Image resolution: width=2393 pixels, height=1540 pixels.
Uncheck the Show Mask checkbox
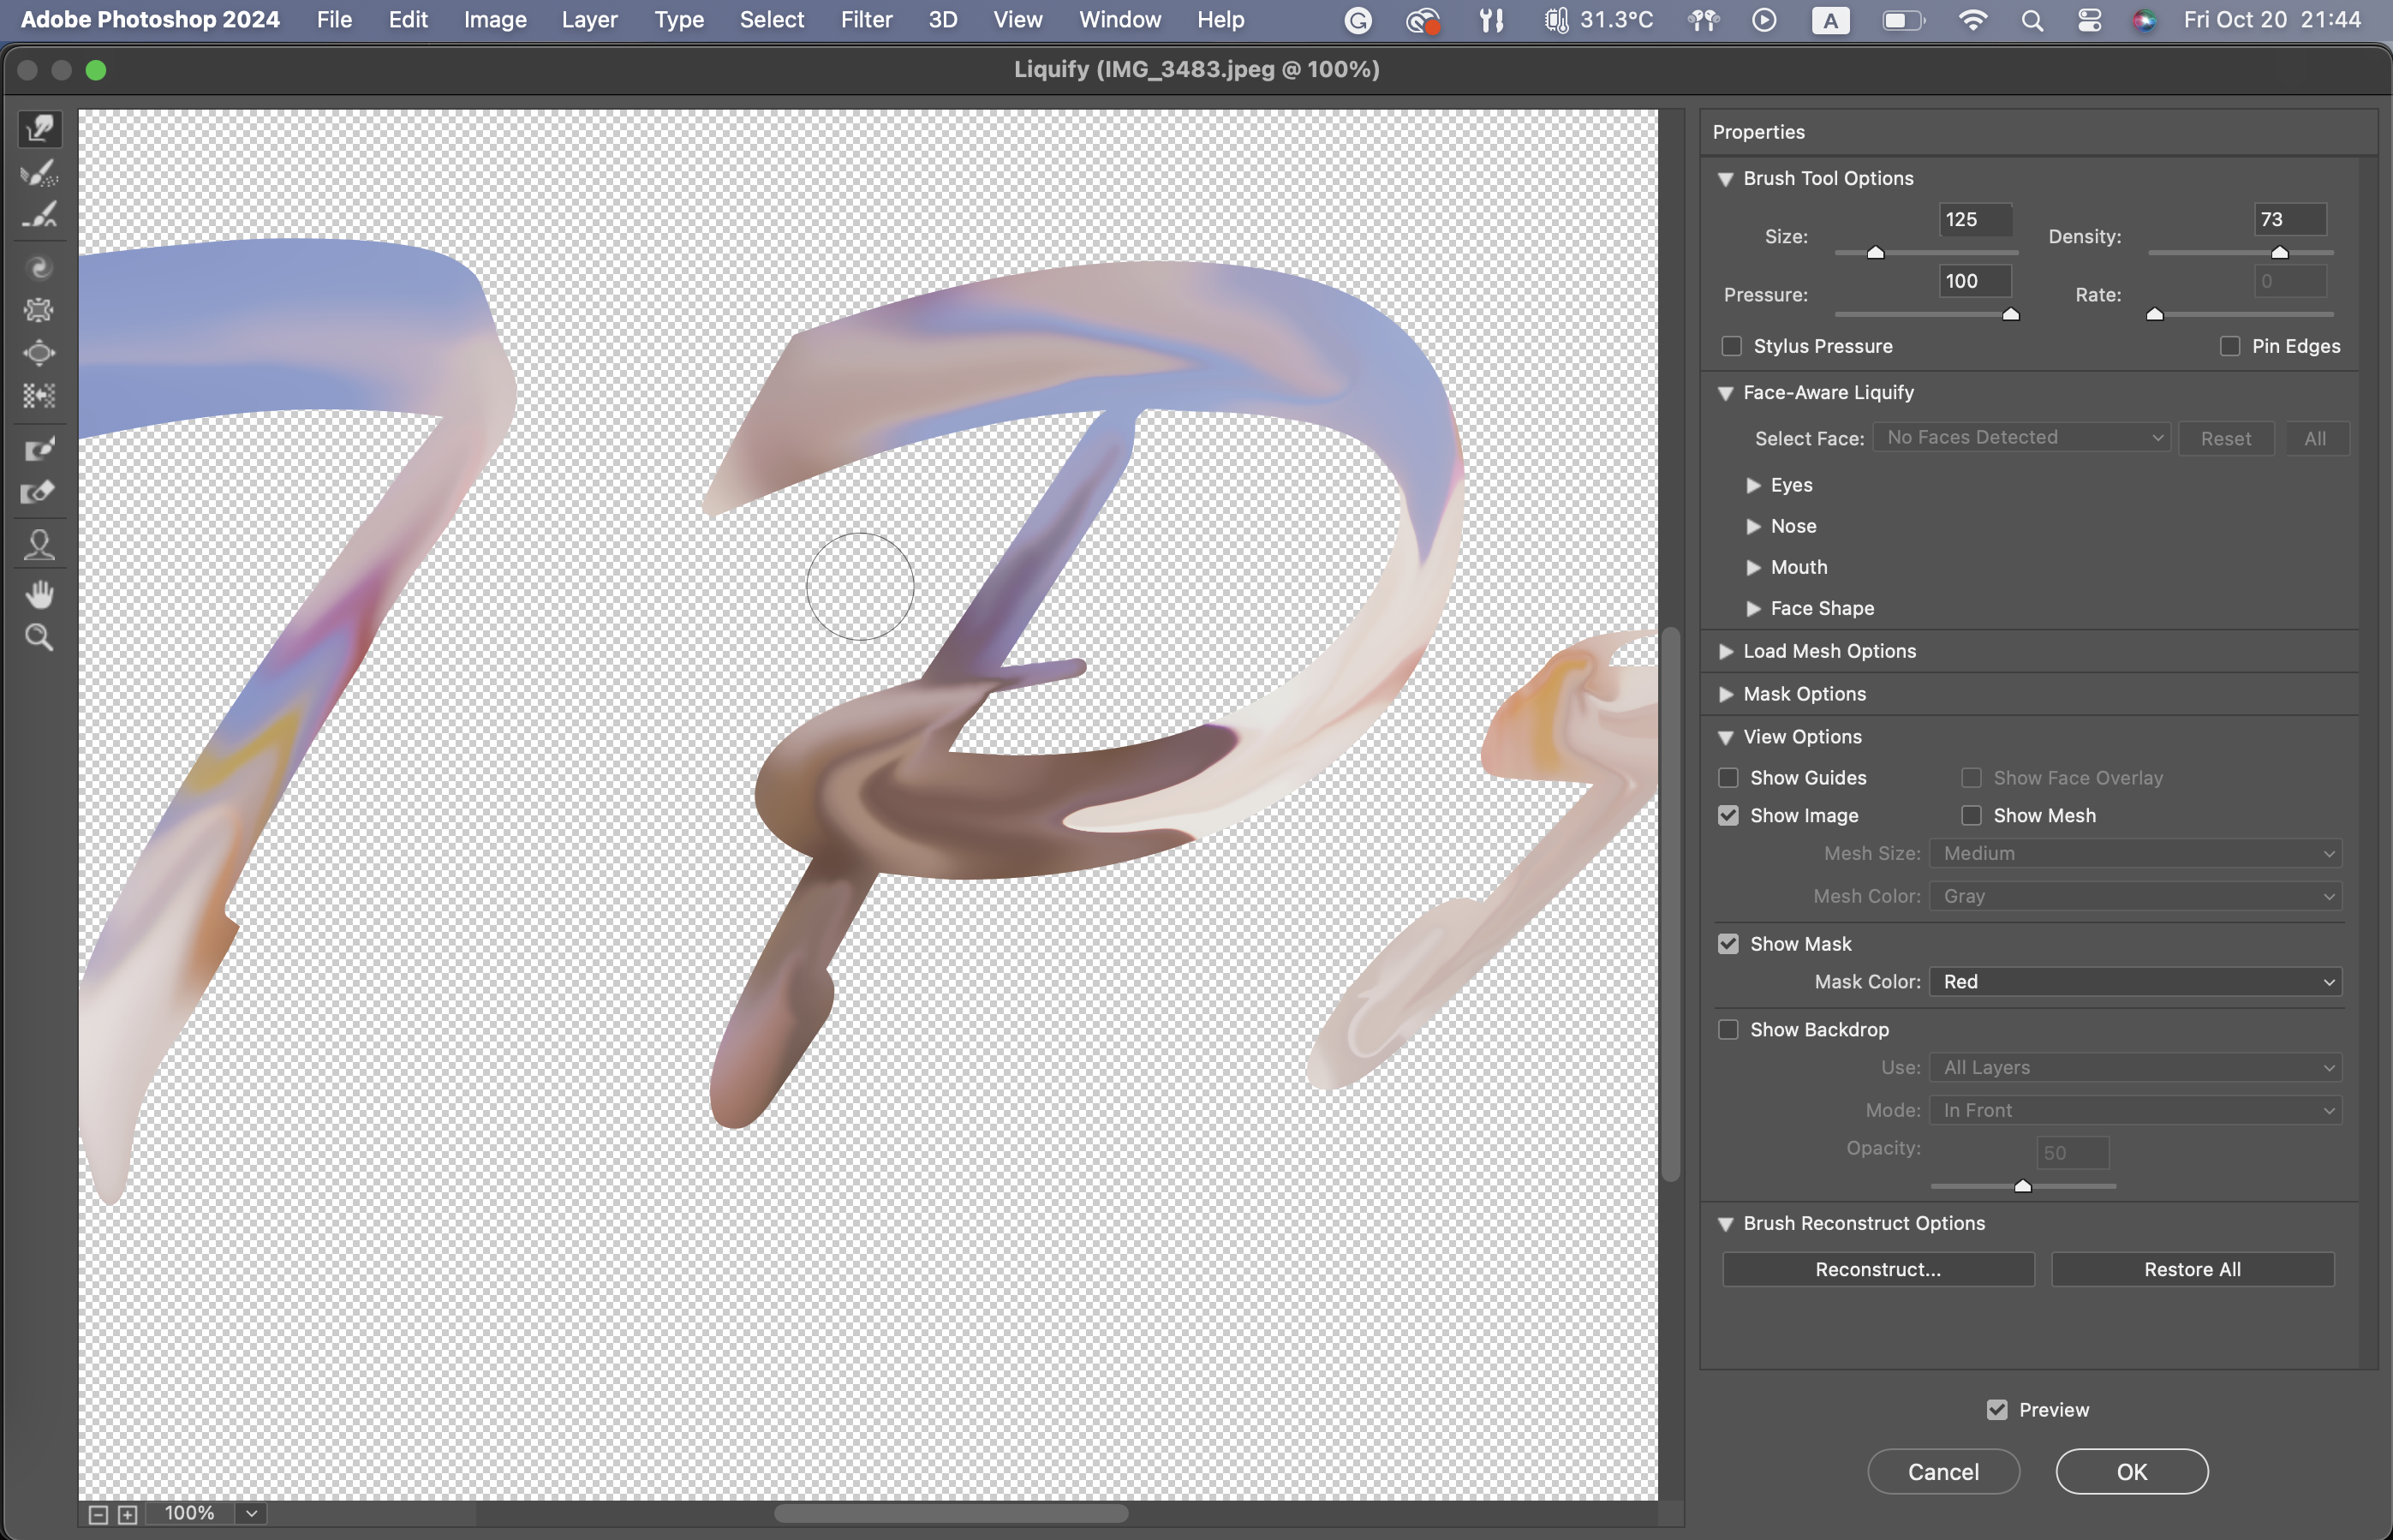(1728, 944)
